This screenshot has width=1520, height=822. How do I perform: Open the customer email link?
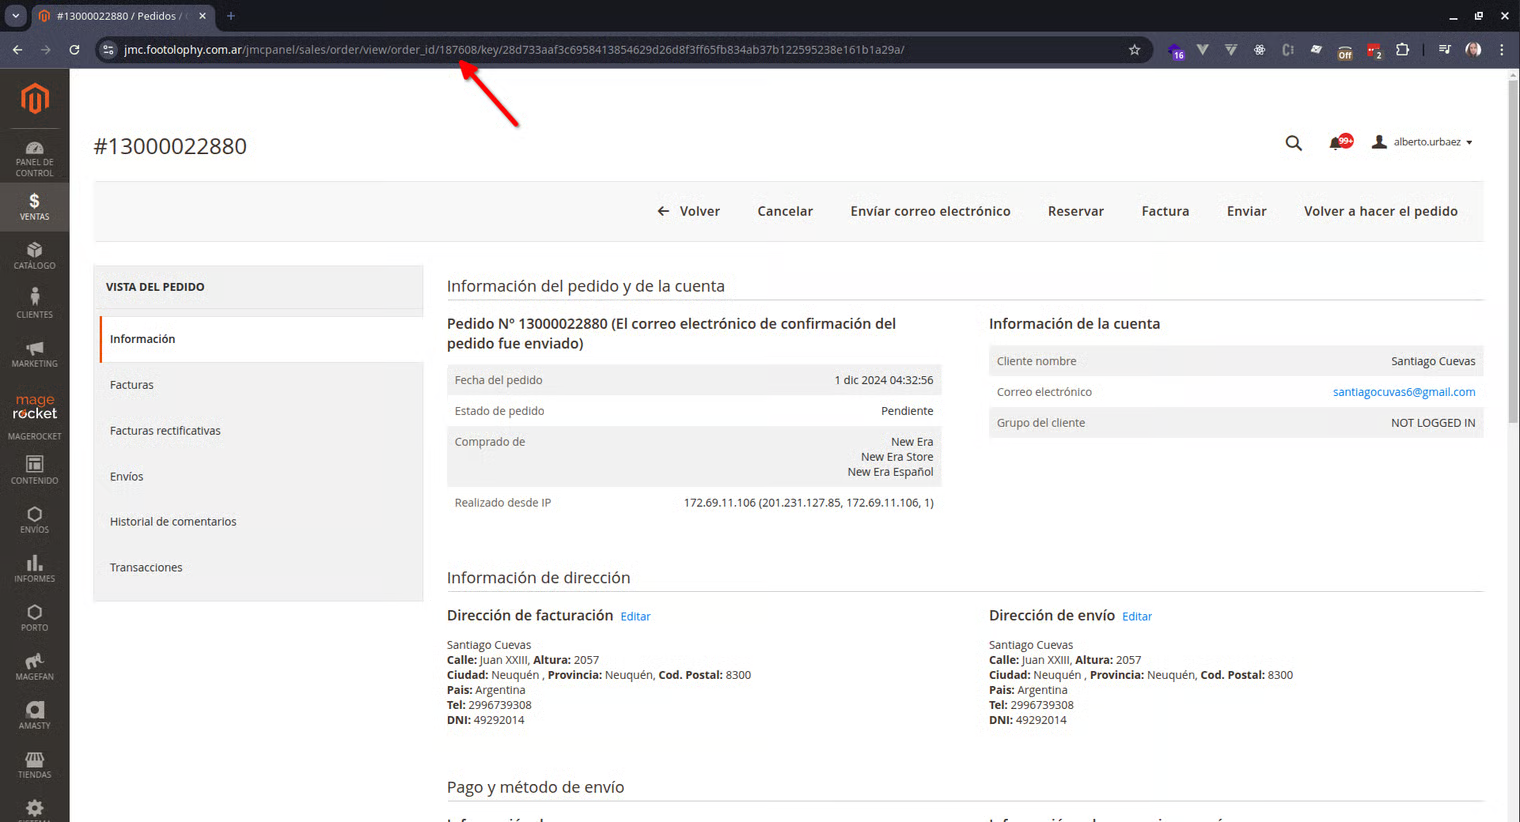pos(1403,392)
